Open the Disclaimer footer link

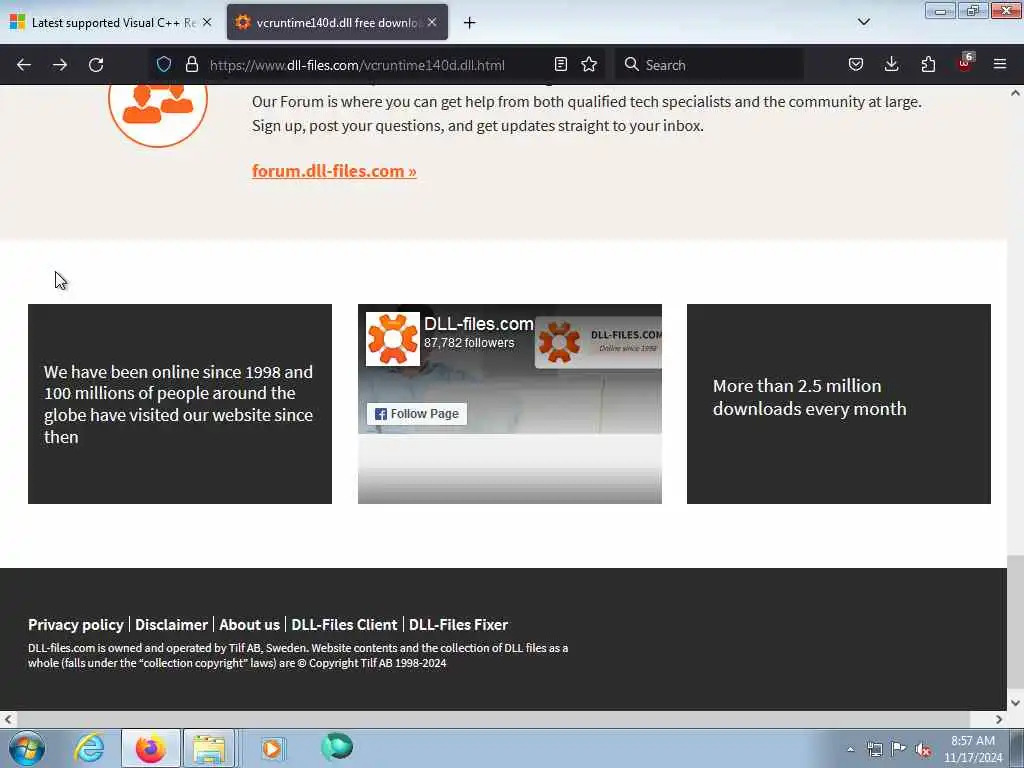pos(171,625)
